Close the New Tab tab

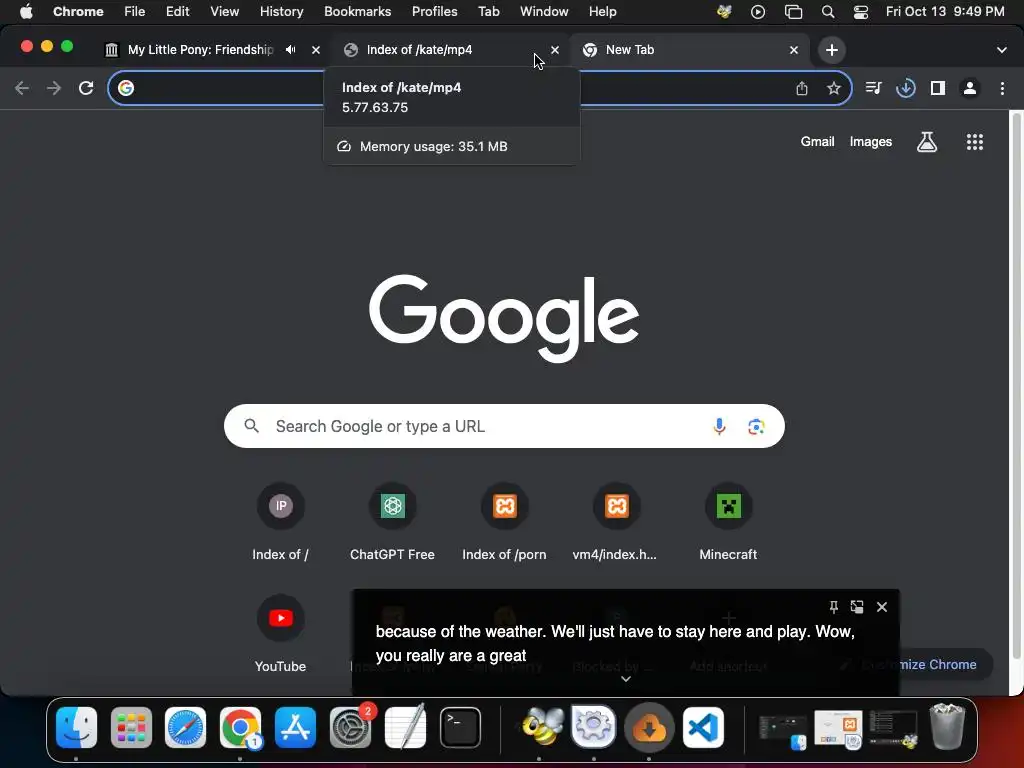pos(794,50)
